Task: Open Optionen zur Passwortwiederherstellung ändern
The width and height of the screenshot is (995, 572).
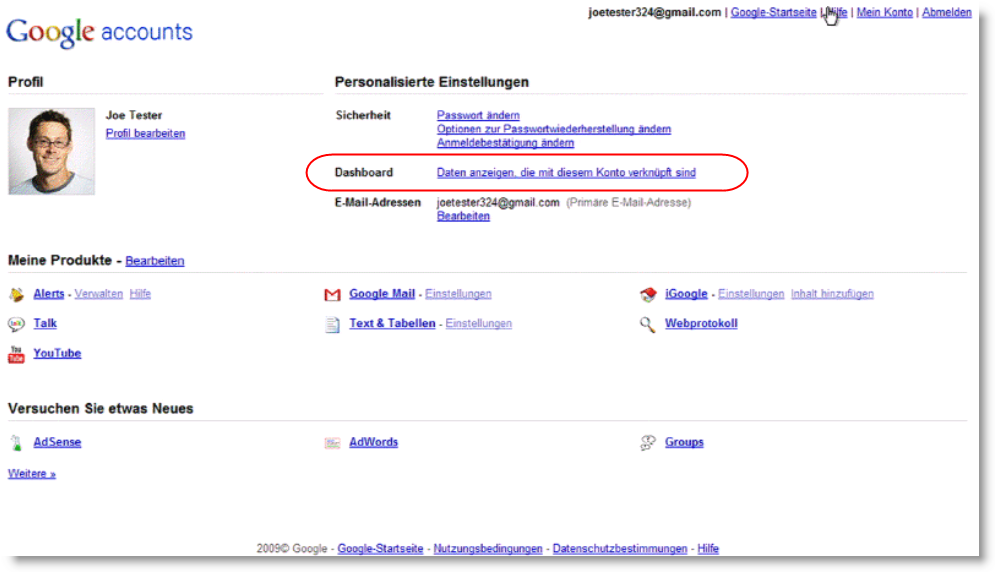Action: [553, 129]
